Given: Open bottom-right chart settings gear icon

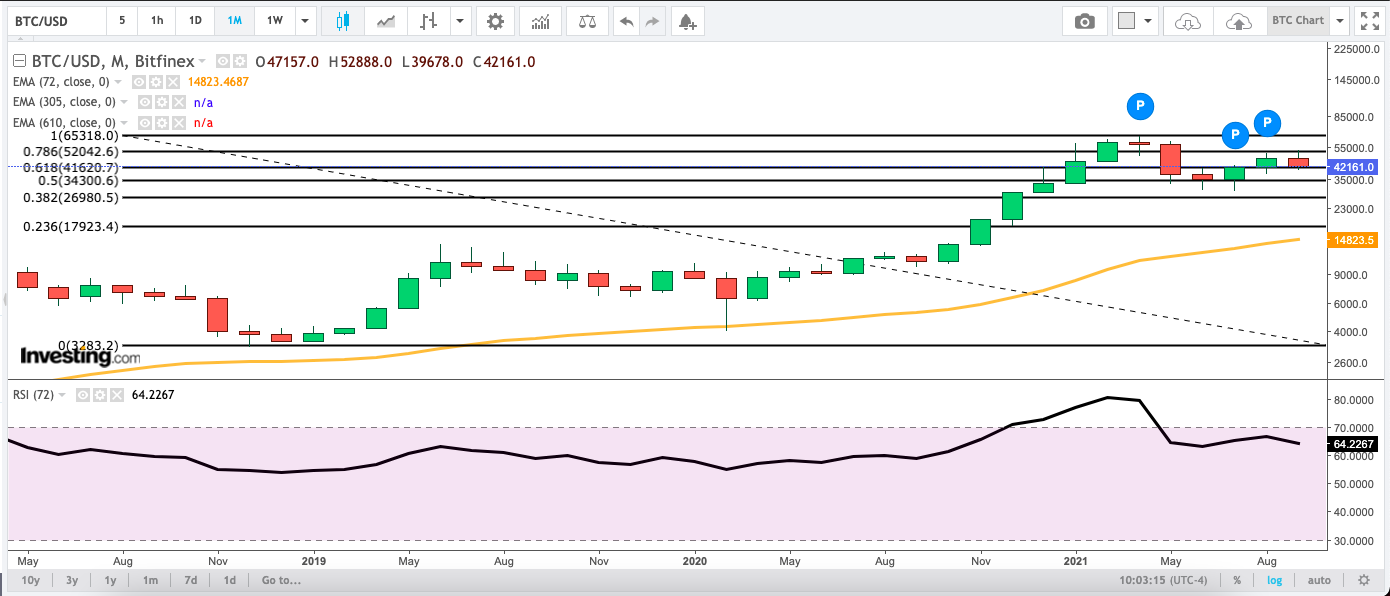Looking at the screenshot, I should (1363, 580).
